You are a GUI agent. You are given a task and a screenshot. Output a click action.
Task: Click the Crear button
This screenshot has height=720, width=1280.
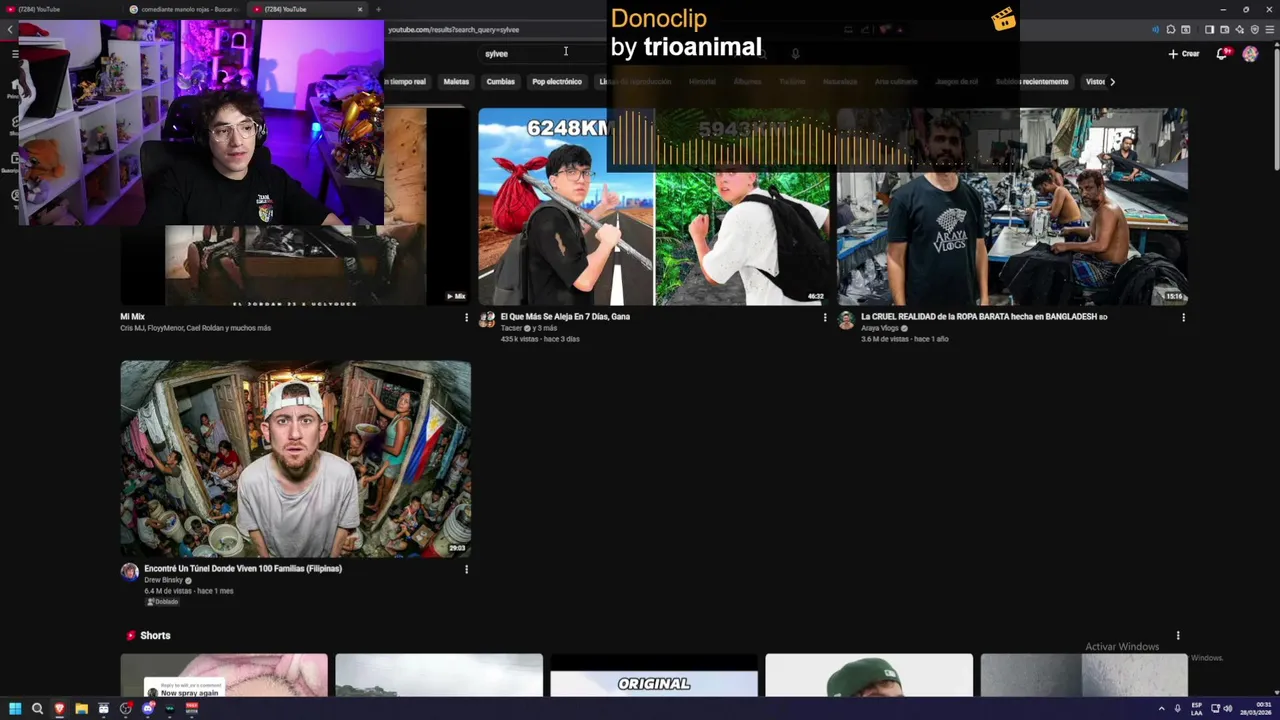tap(1183, 54)
